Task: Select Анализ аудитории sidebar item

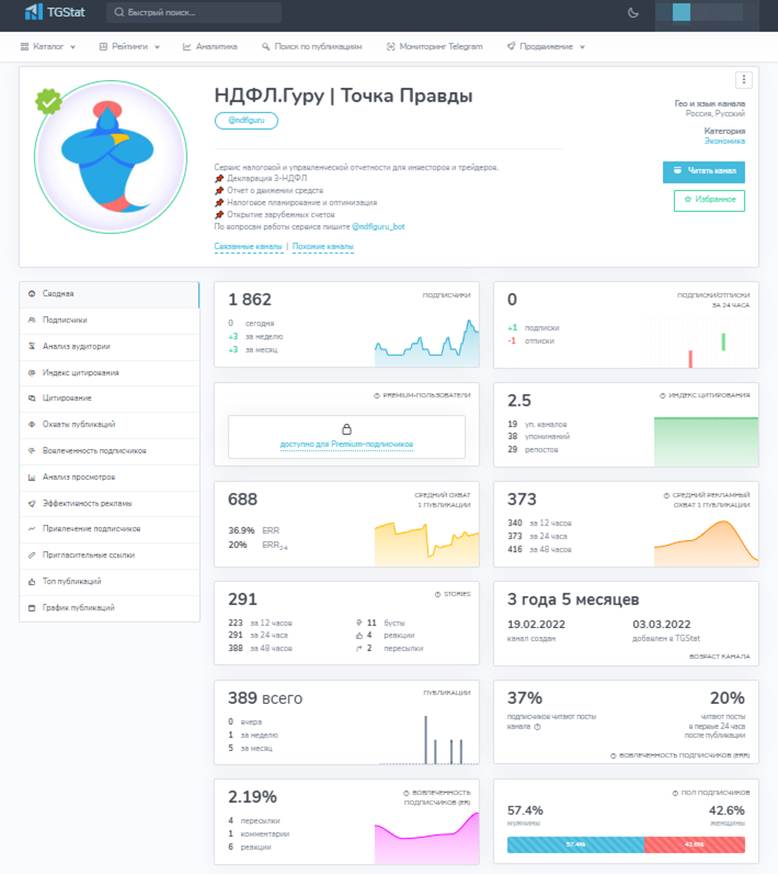Action: click(x=109, y=346)
